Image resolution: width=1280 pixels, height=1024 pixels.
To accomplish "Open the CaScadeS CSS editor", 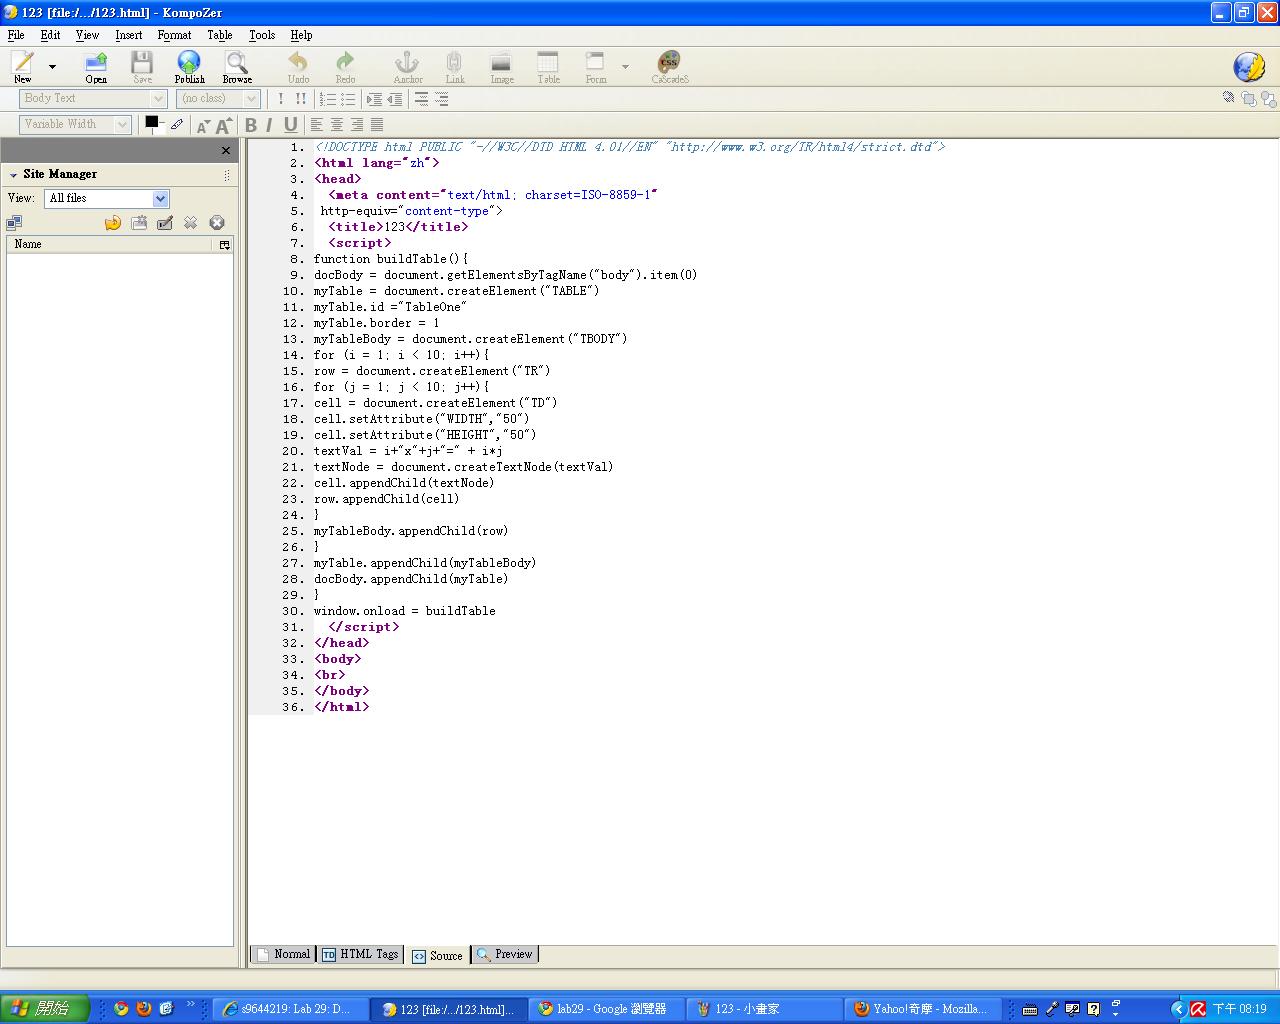I will pos(669,67).
